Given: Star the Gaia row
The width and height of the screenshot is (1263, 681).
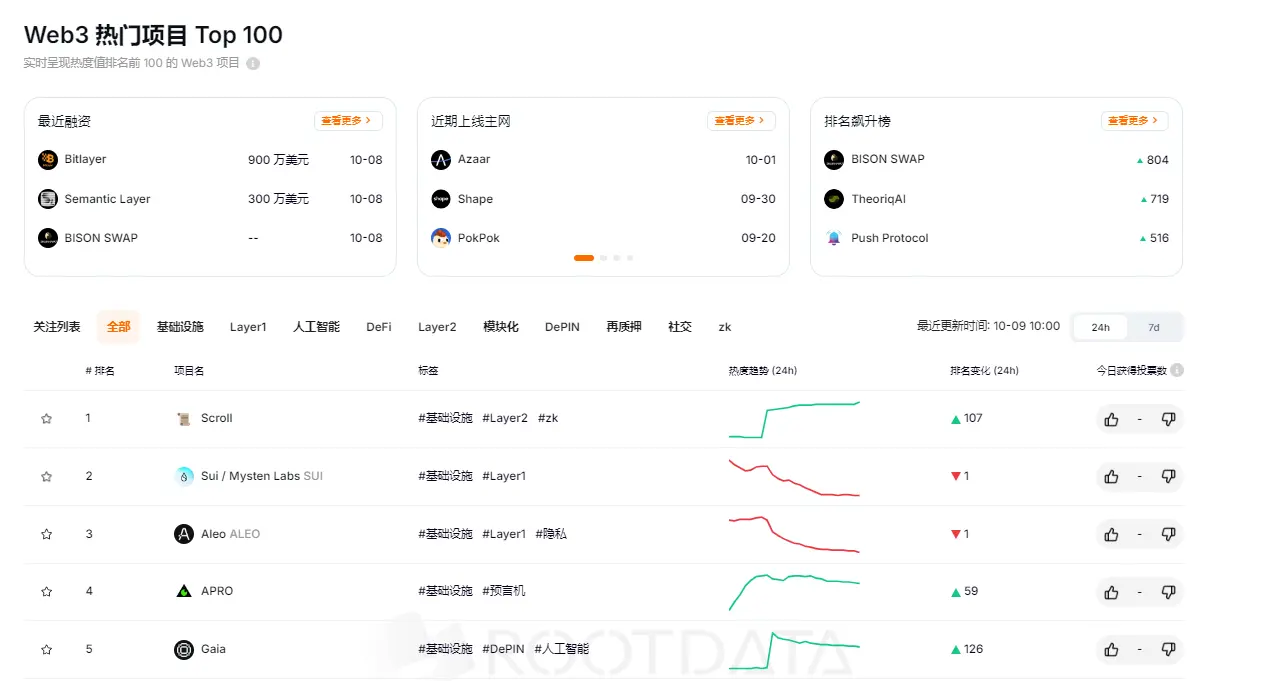Looking at the screenshot, I should [x=46, y=649].
